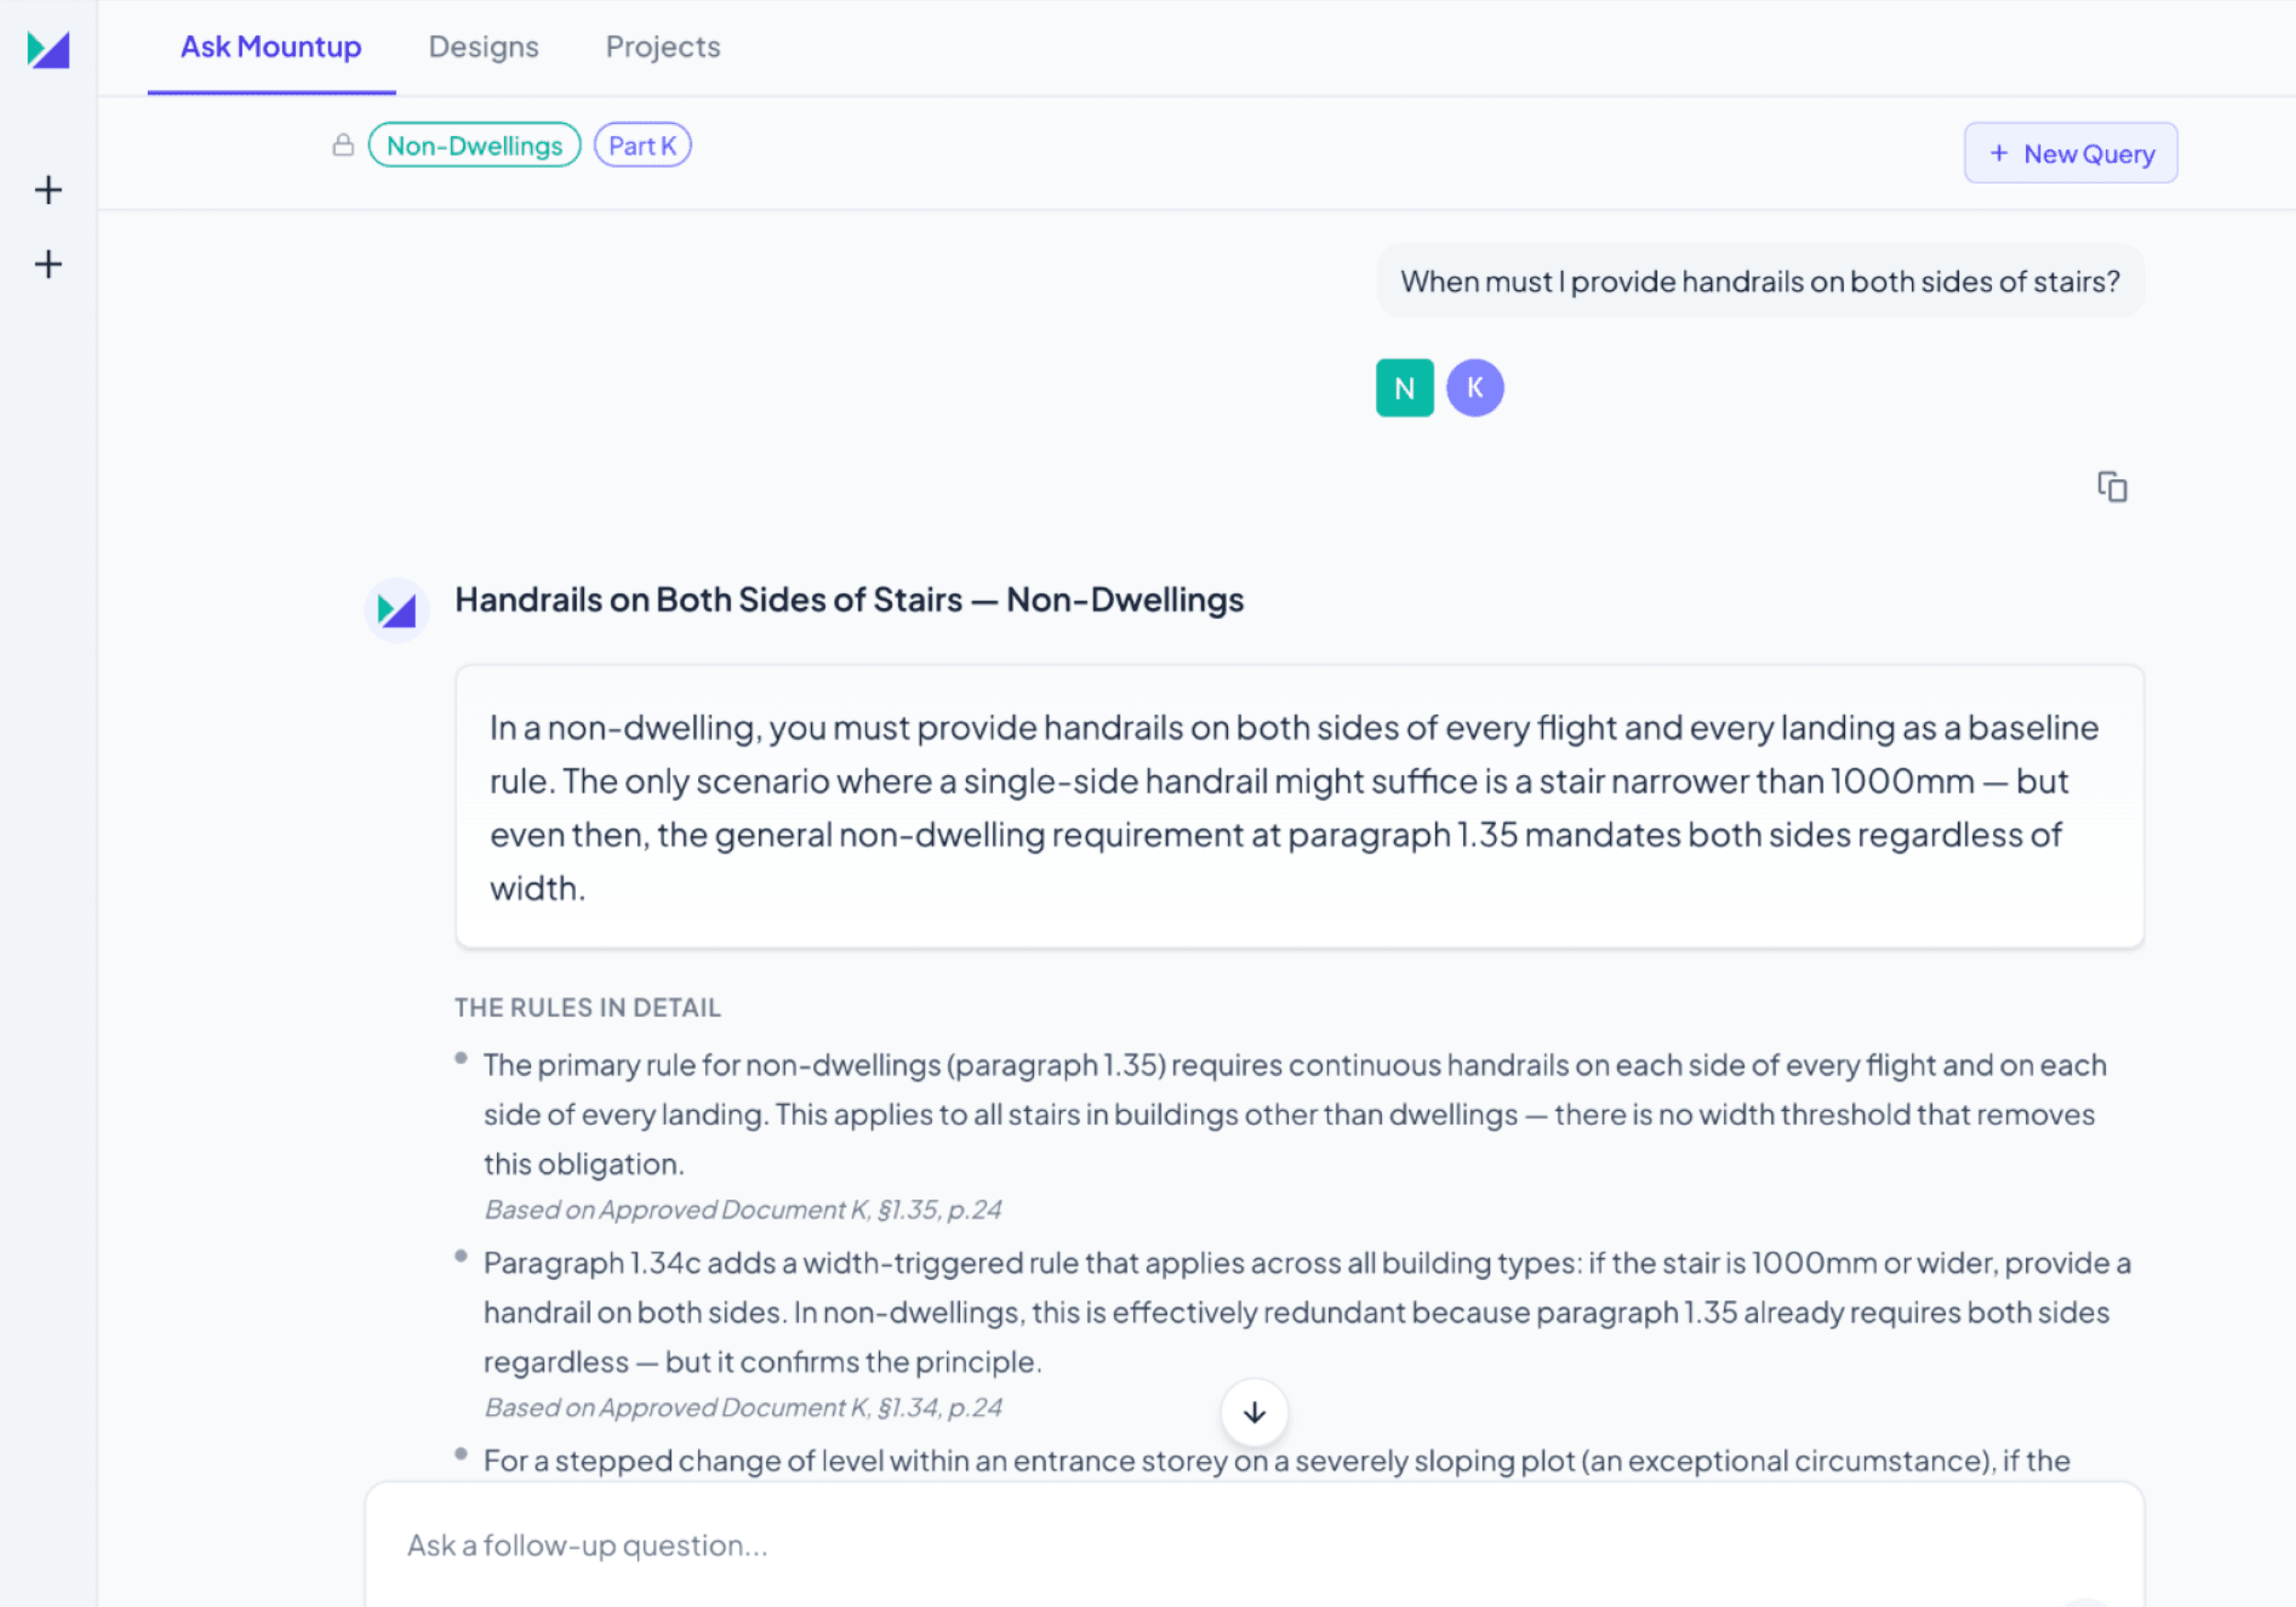Open citation Approved Document K §1.34
The image size is (2296, 1607).
click(x=743, y=1408)
